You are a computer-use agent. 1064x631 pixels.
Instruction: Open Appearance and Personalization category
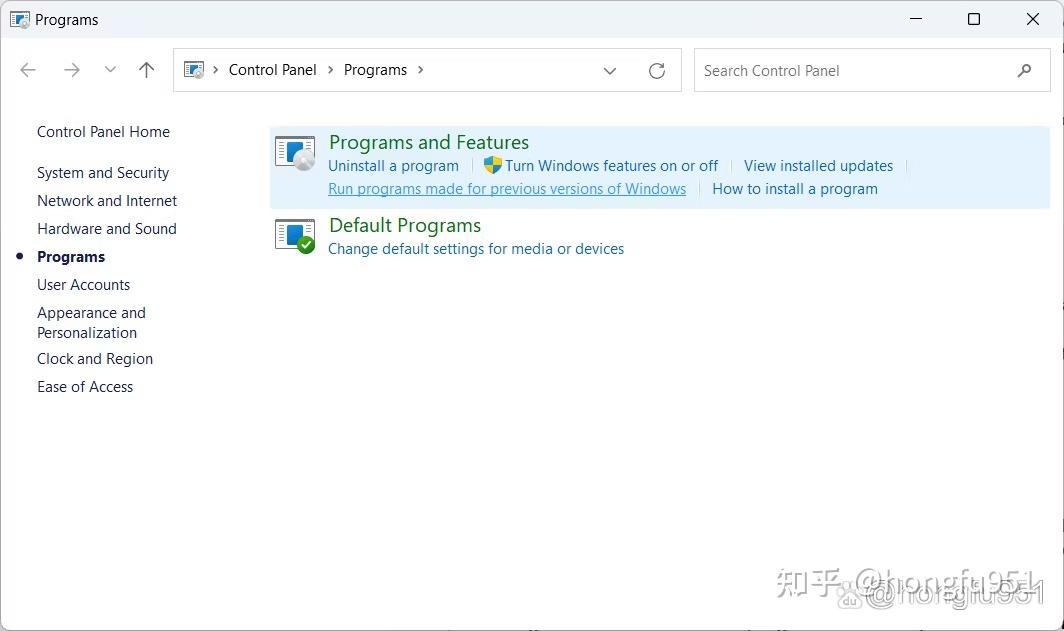coord(92,323)
